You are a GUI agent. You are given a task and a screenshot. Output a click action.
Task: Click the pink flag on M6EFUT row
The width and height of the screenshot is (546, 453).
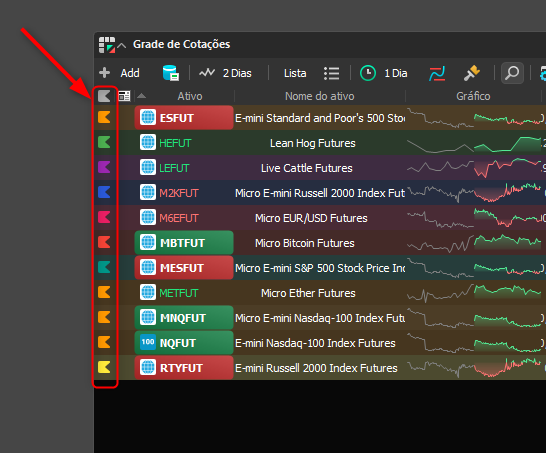click(x=104, y=217)
